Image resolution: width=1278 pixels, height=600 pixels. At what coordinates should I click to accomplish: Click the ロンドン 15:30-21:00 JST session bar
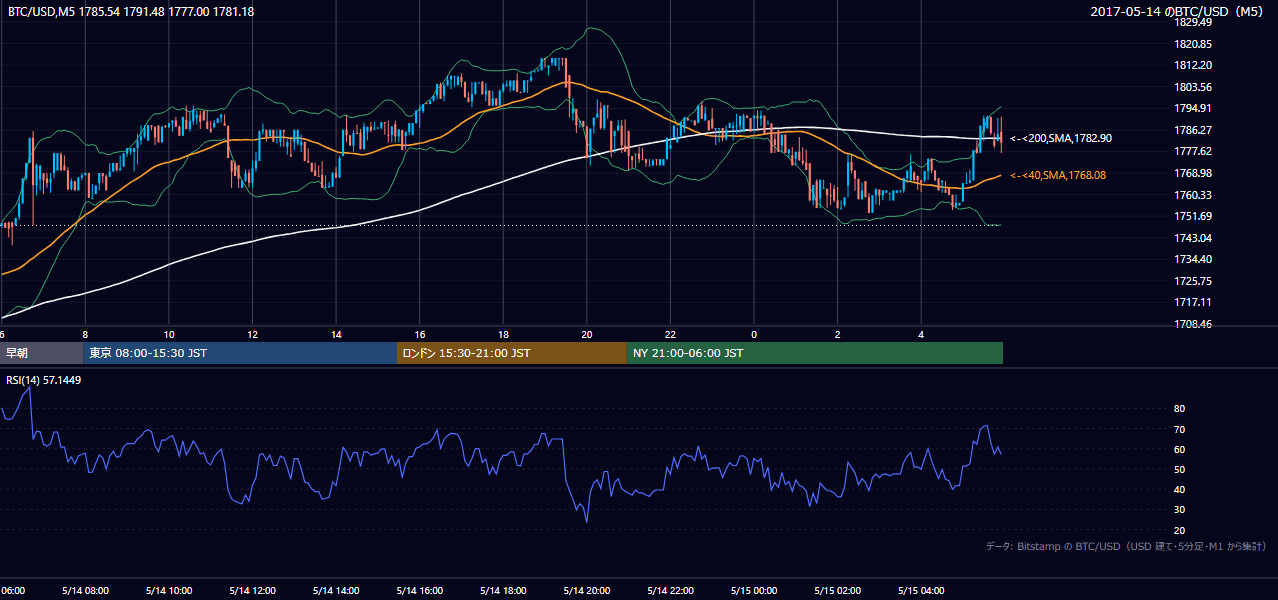[512, 353]
